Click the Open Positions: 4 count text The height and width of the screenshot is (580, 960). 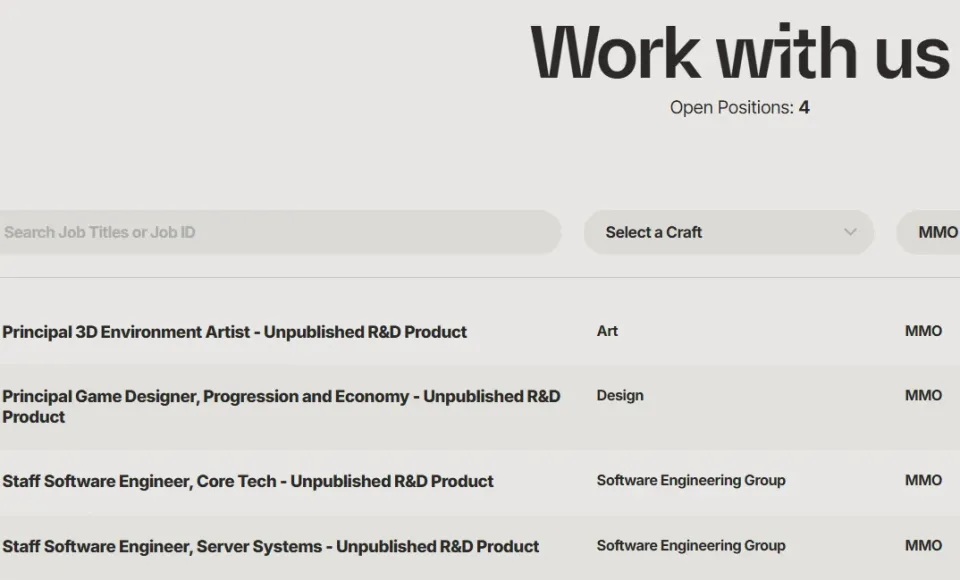[740, 108]
